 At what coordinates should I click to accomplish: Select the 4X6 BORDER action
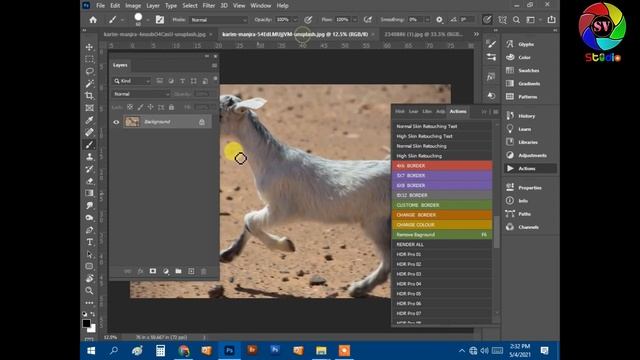pos(442,166)
